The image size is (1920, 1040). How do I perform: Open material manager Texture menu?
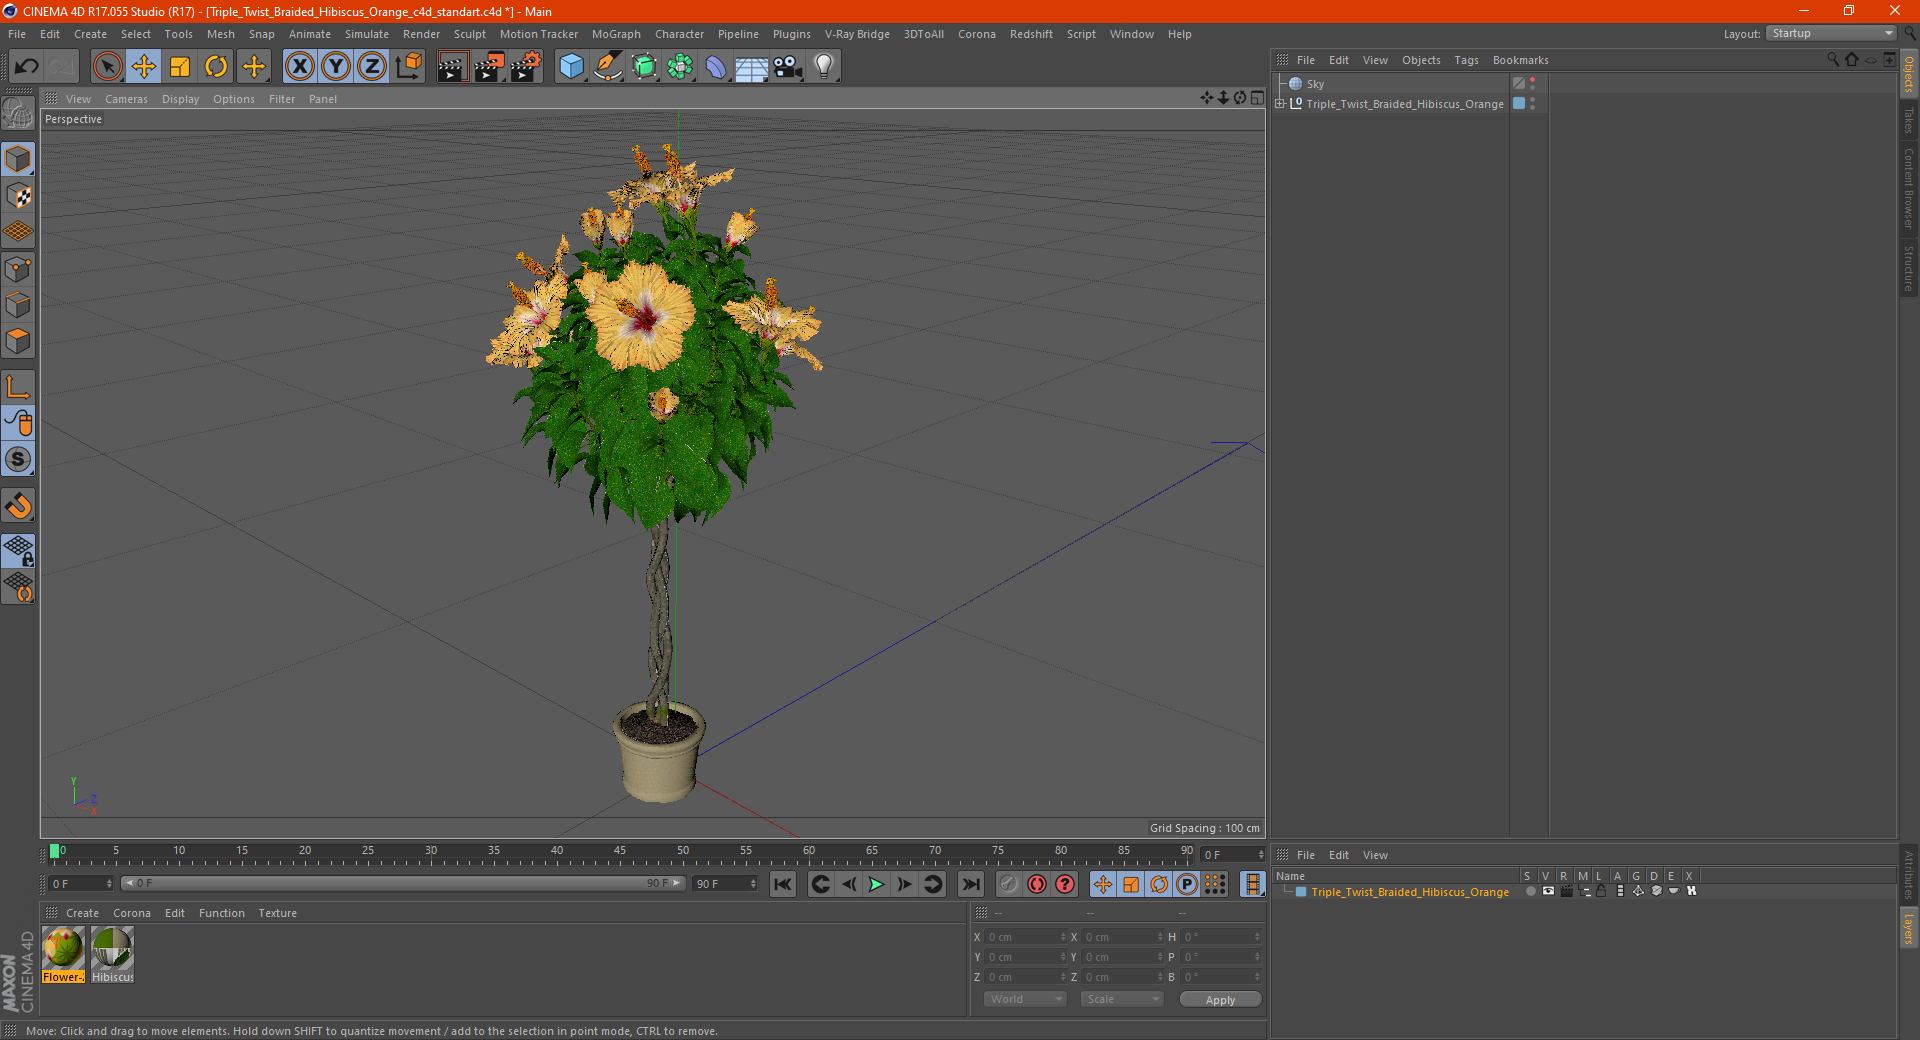coord(277,913)
